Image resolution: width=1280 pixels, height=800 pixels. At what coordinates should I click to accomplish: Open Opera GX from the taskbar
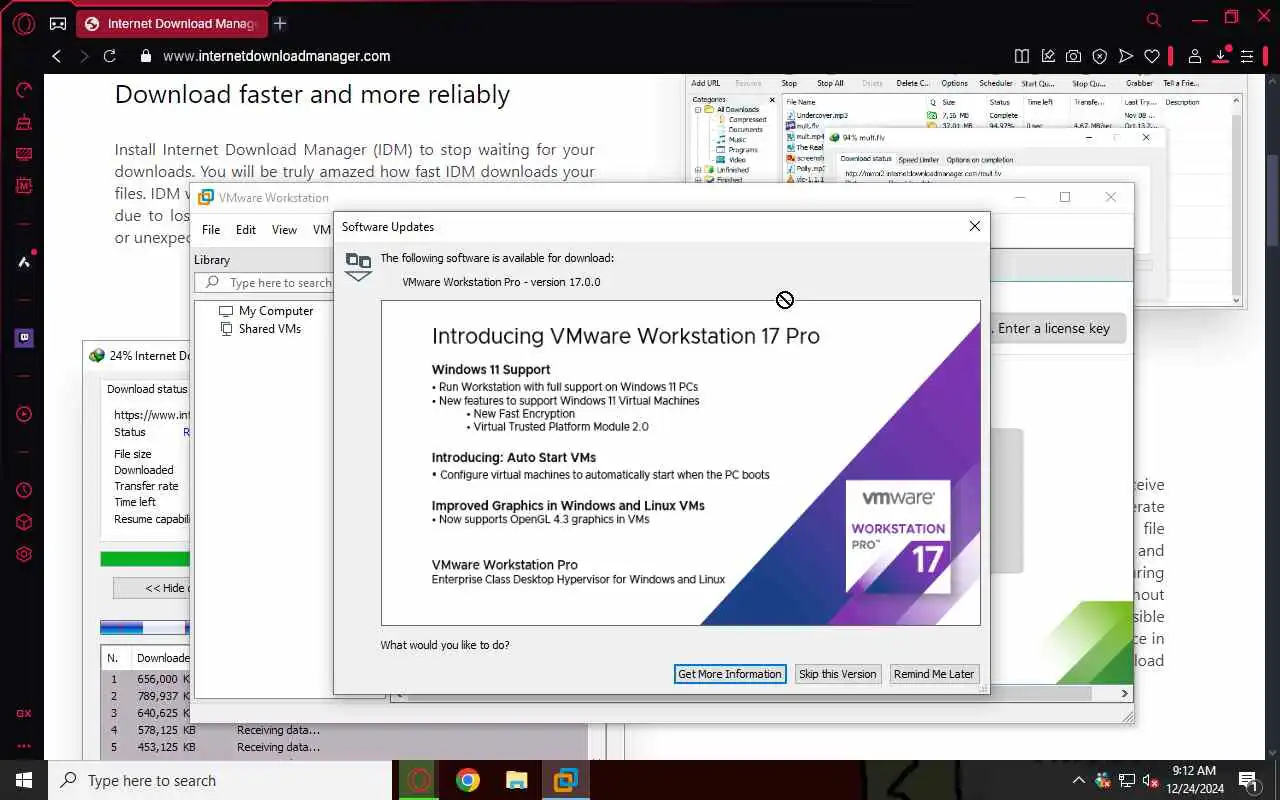[419, 780]
